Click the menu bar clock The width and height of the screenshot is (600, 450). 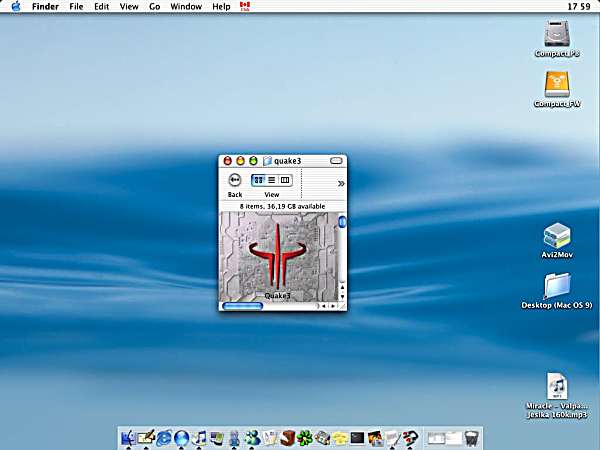coord(579,7)
